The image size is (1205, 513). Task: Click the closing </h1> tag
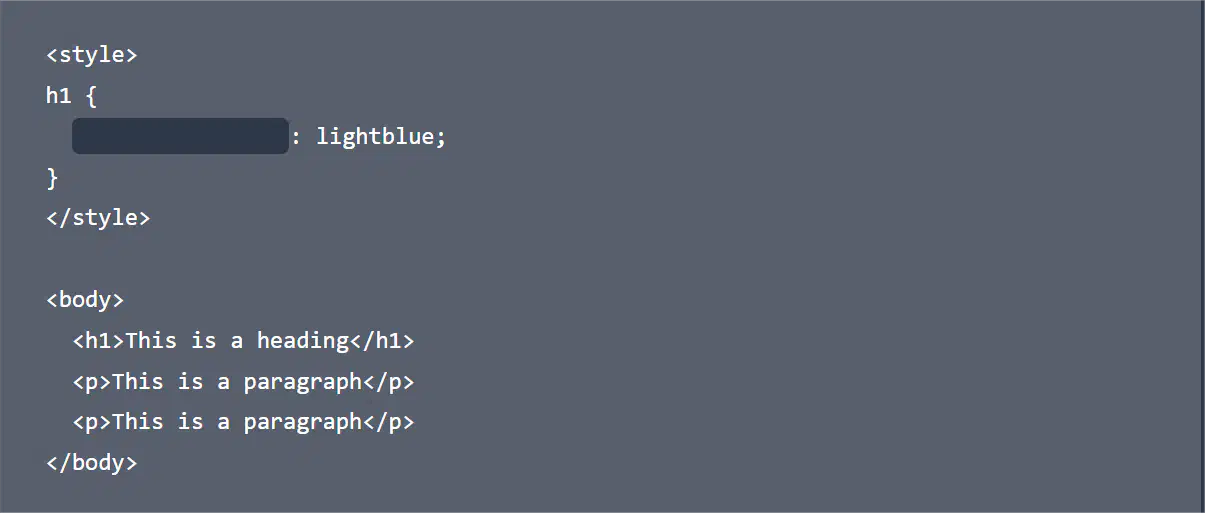pos(381,341)
